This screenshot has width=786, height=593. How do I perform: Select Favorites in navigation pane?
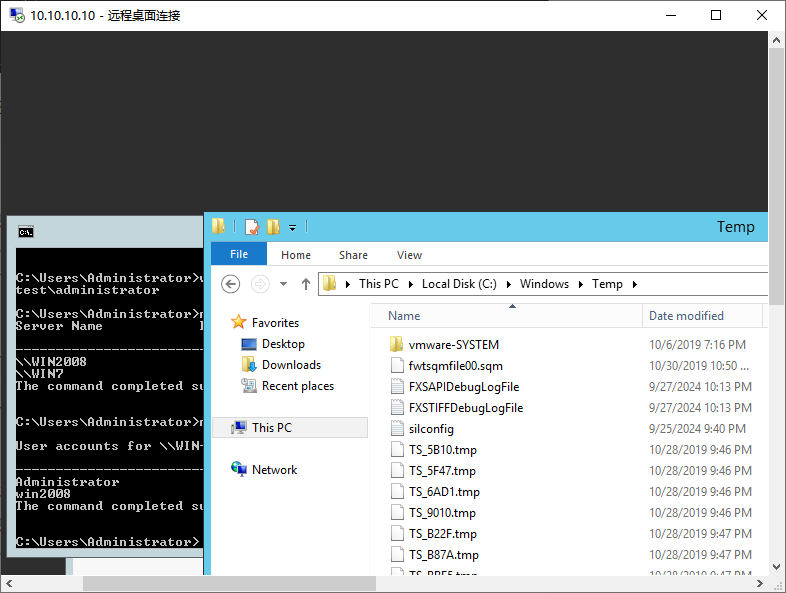click(275, 323)
